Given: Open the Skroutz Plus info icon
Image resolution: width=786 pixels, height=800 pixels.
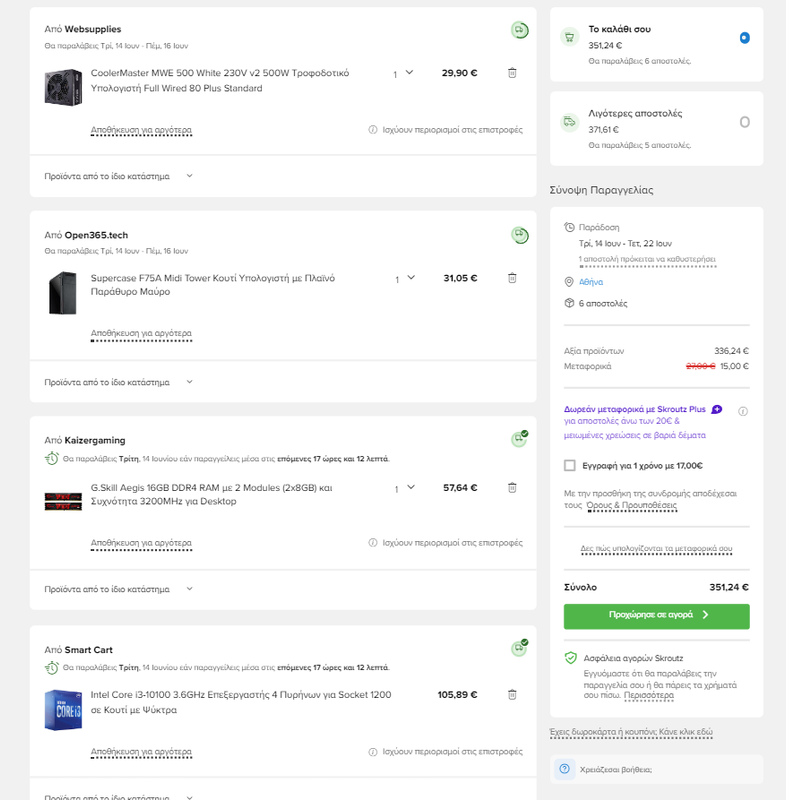Looking at the screenshot, I should [x=743, y=411].
